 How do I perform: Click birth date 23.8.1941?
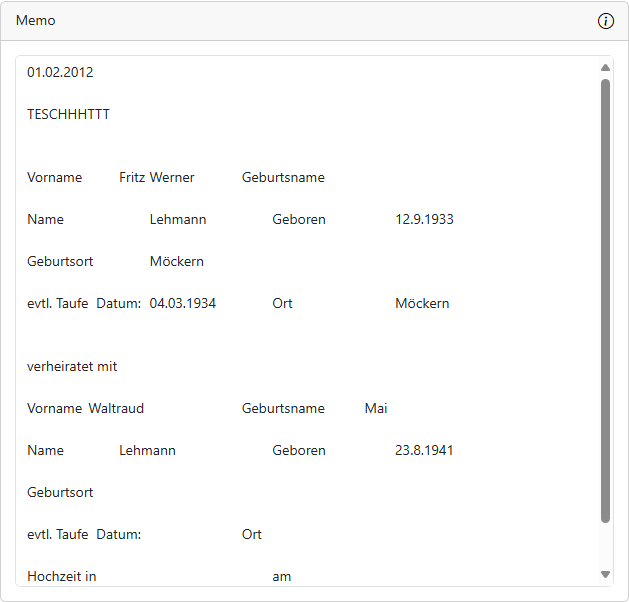[424, 450]
